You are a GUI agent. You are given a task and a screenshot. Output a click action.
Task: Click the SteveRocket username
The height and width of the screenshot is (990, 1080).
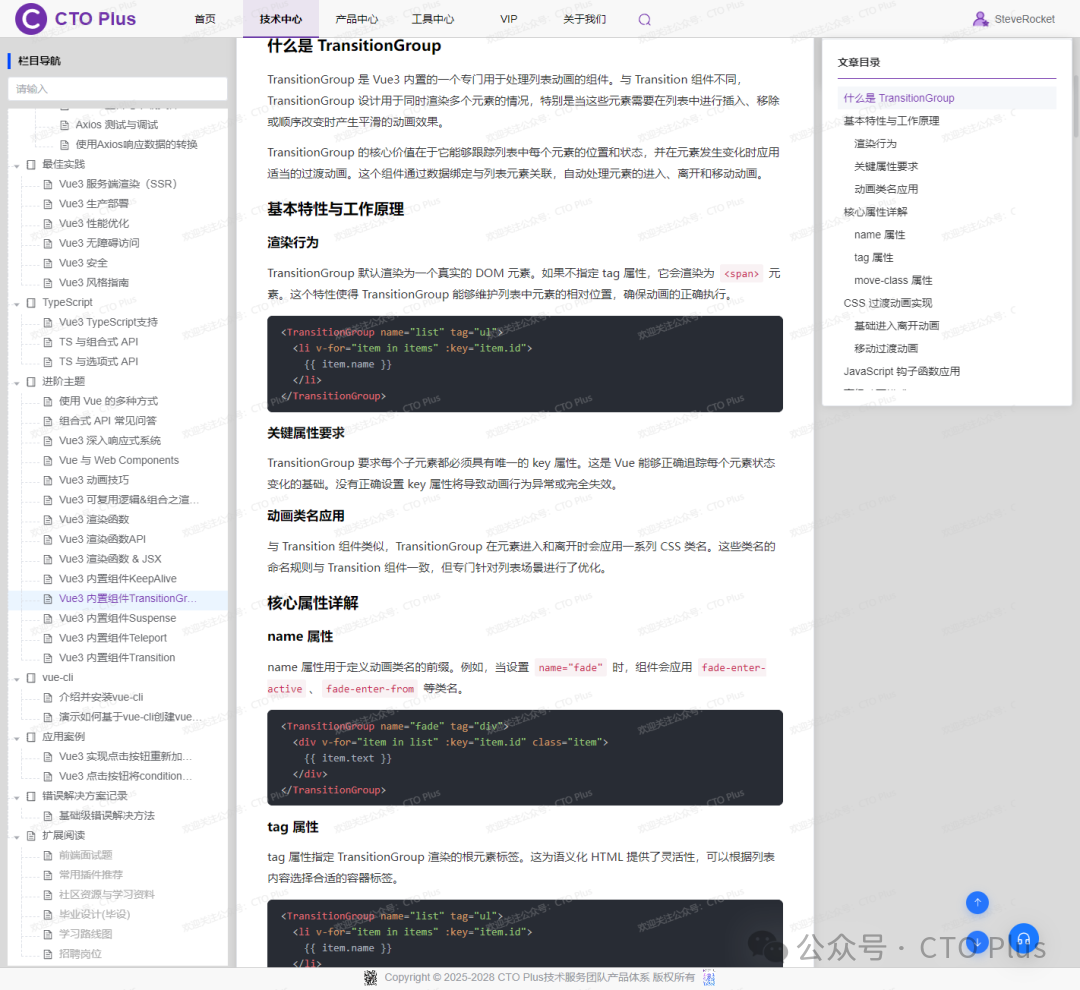[1024, 19]
